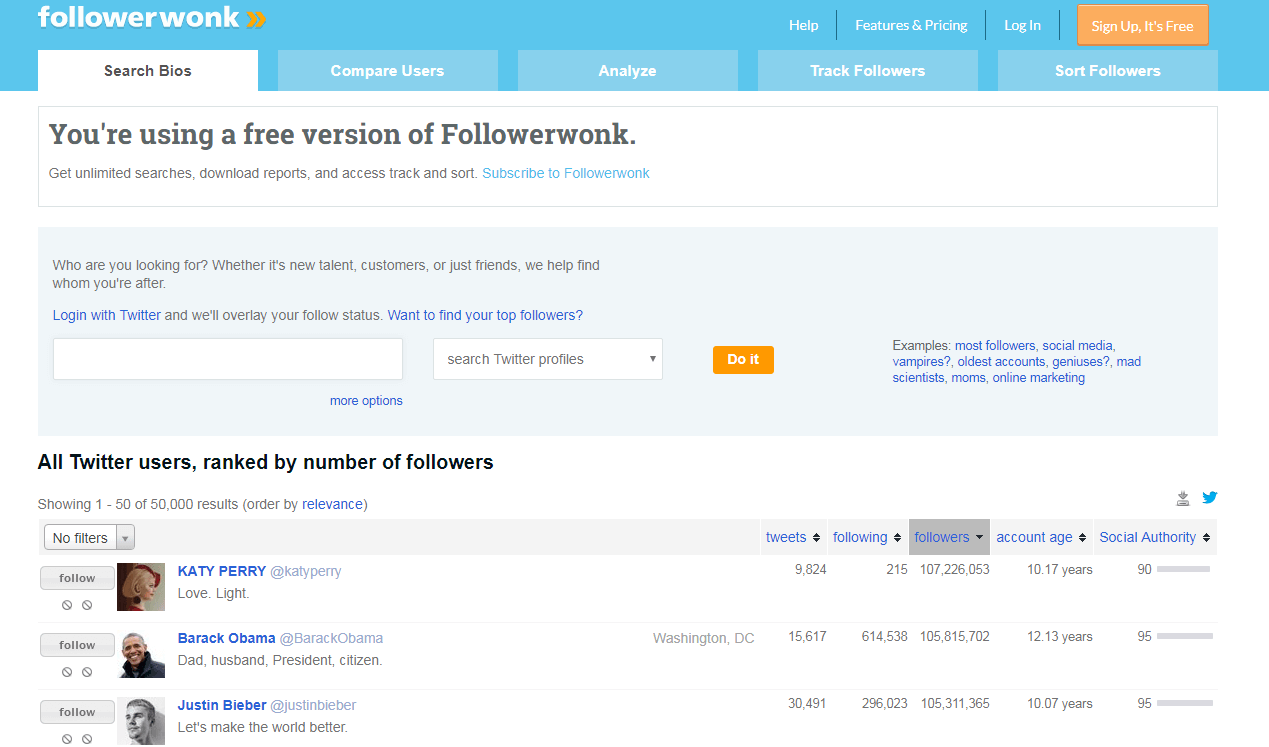Switch to Search Bios tab
Screen dimensions: 1269x747
point(148,71)
